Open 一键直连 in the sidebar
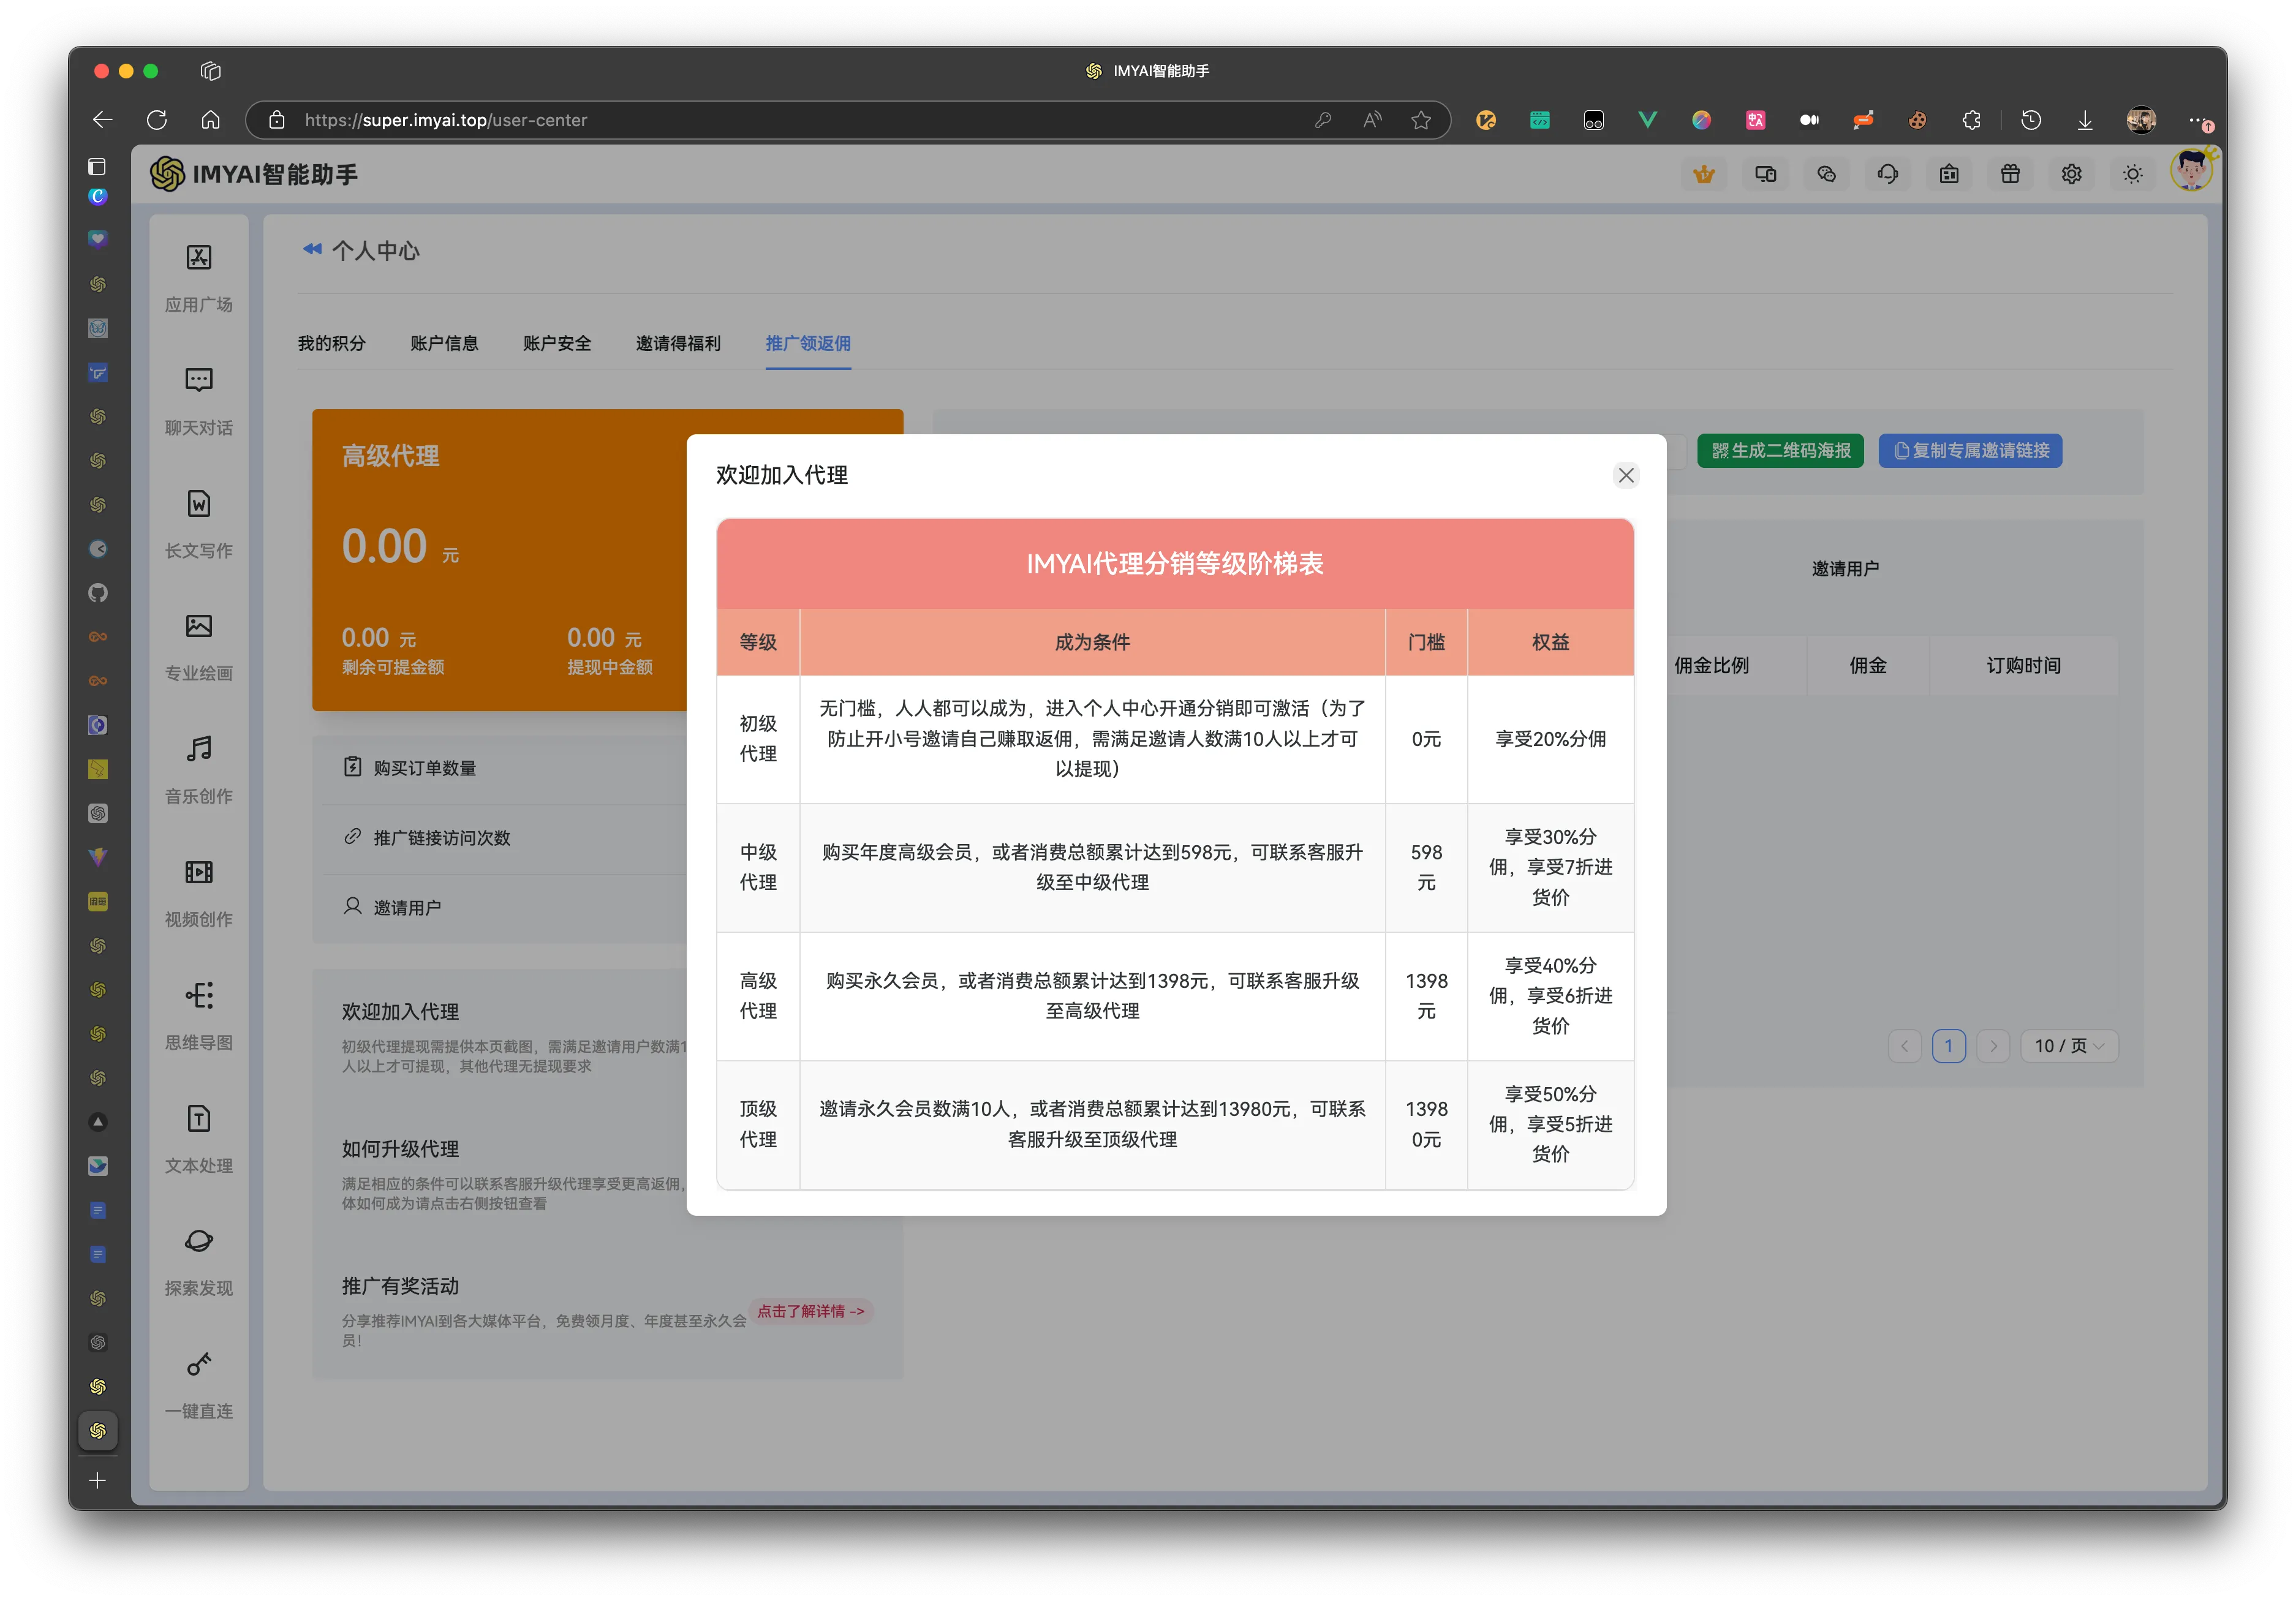The image size is (2296, 1601). (198, 1385)
